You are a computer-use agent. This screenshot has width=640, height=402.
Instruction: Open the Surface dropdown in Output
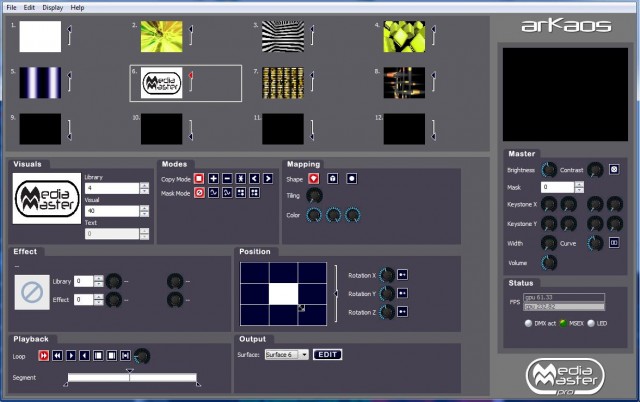pyautogui.click(x=303, y=354)
